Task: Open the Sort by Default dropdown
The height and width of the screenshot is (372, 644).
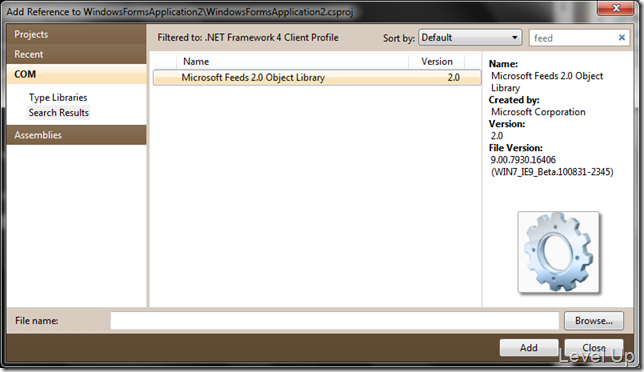Action: (470, 38)
